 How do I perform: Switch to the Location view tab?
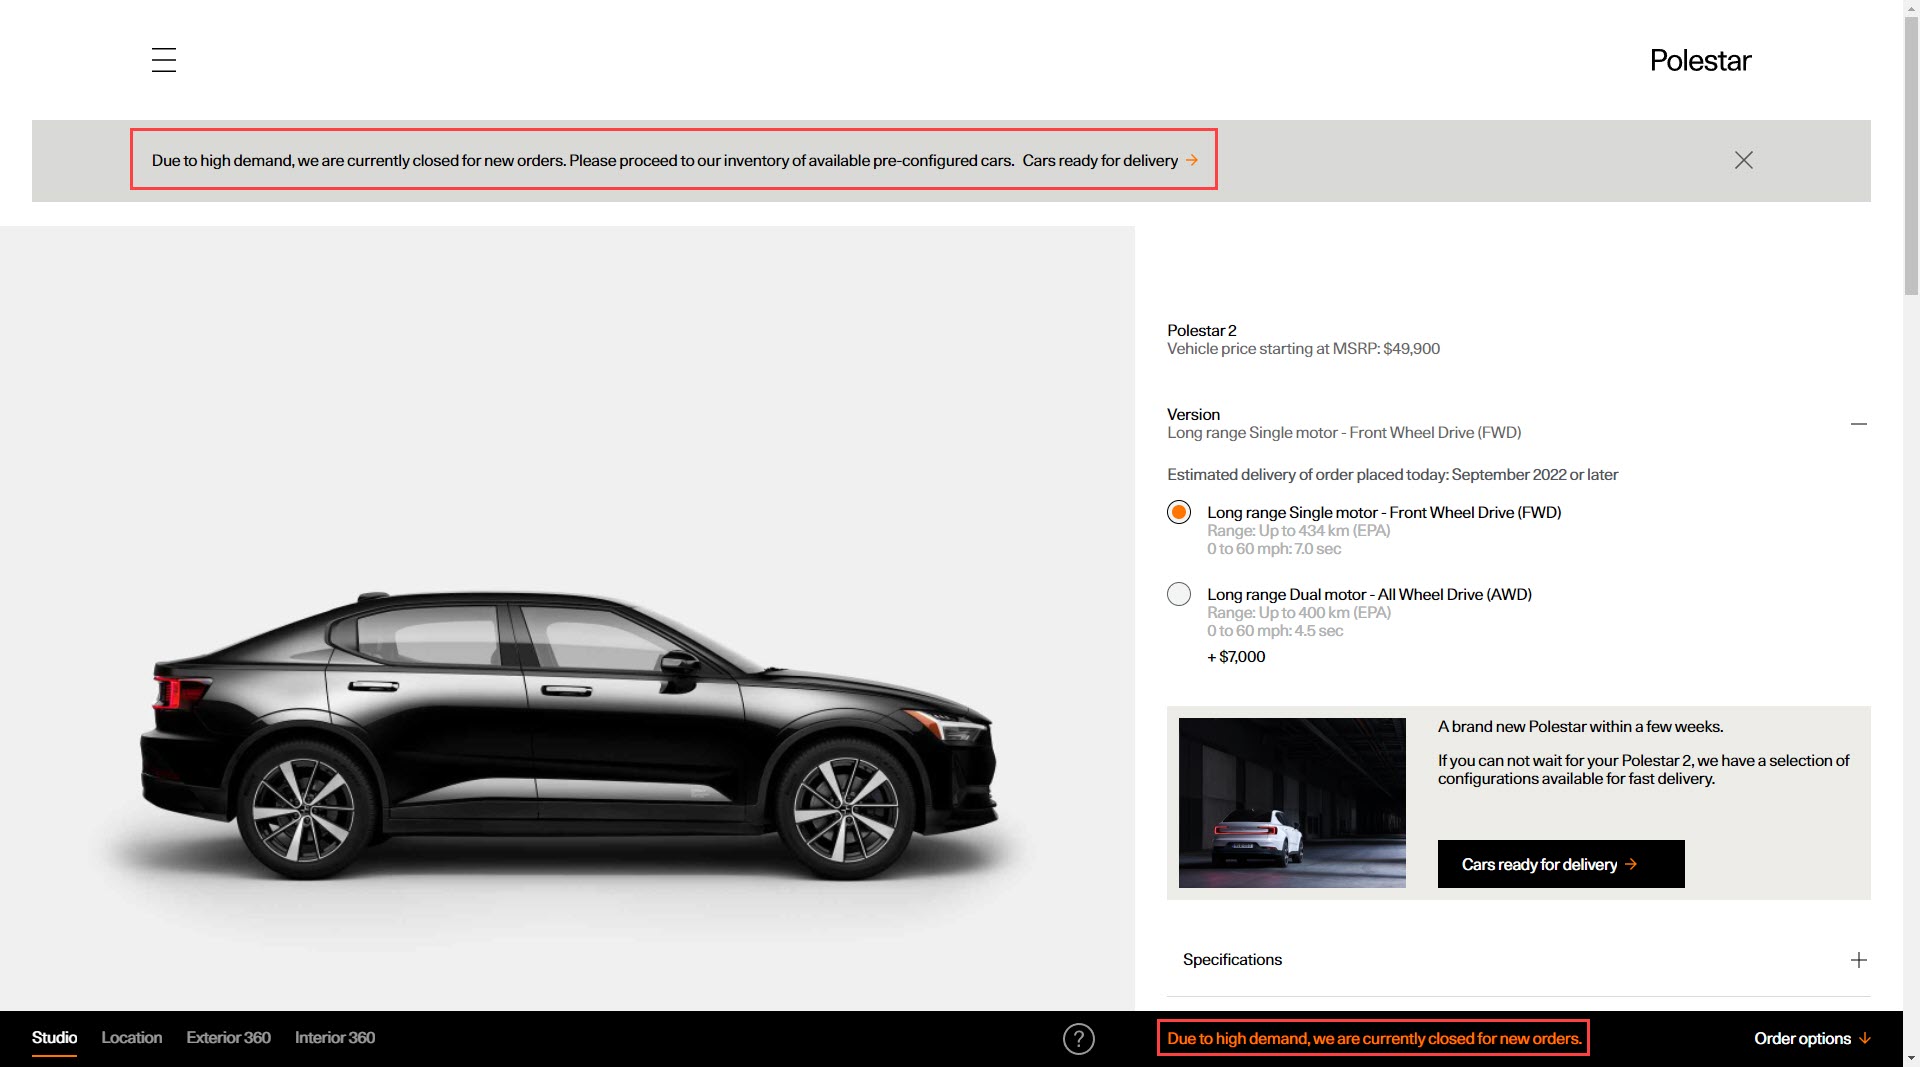(131, 1038)
